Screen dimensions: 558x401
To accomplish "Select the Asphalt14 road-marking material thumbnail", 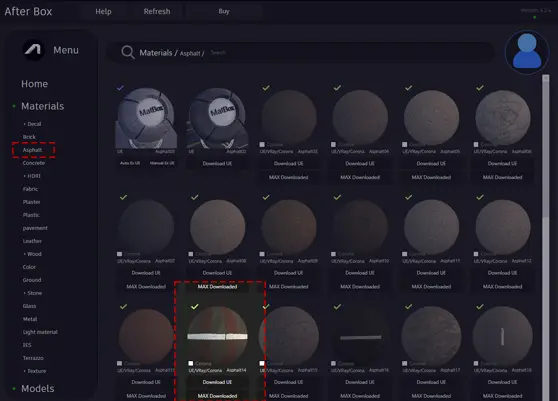I will pos(218,336).
